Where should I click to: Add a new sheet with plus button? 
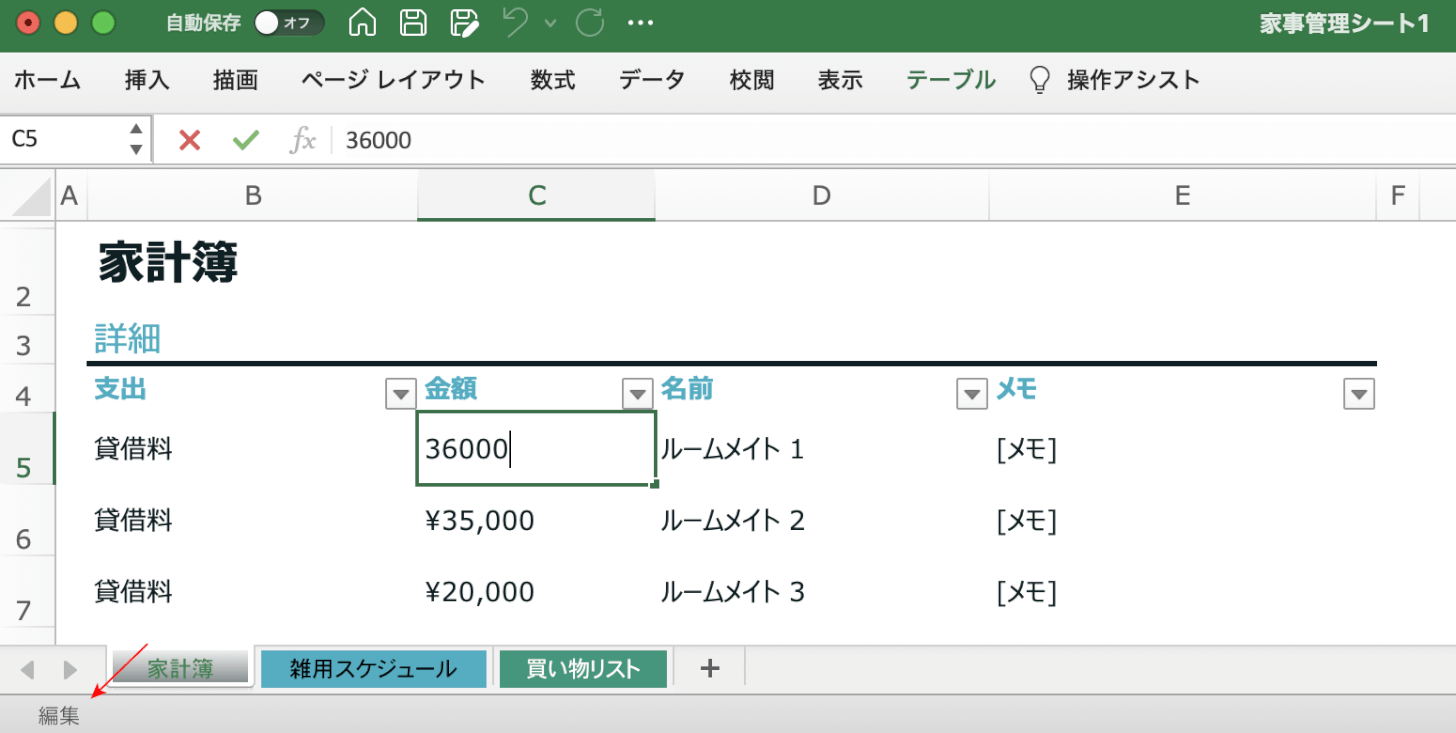point(710,669)
